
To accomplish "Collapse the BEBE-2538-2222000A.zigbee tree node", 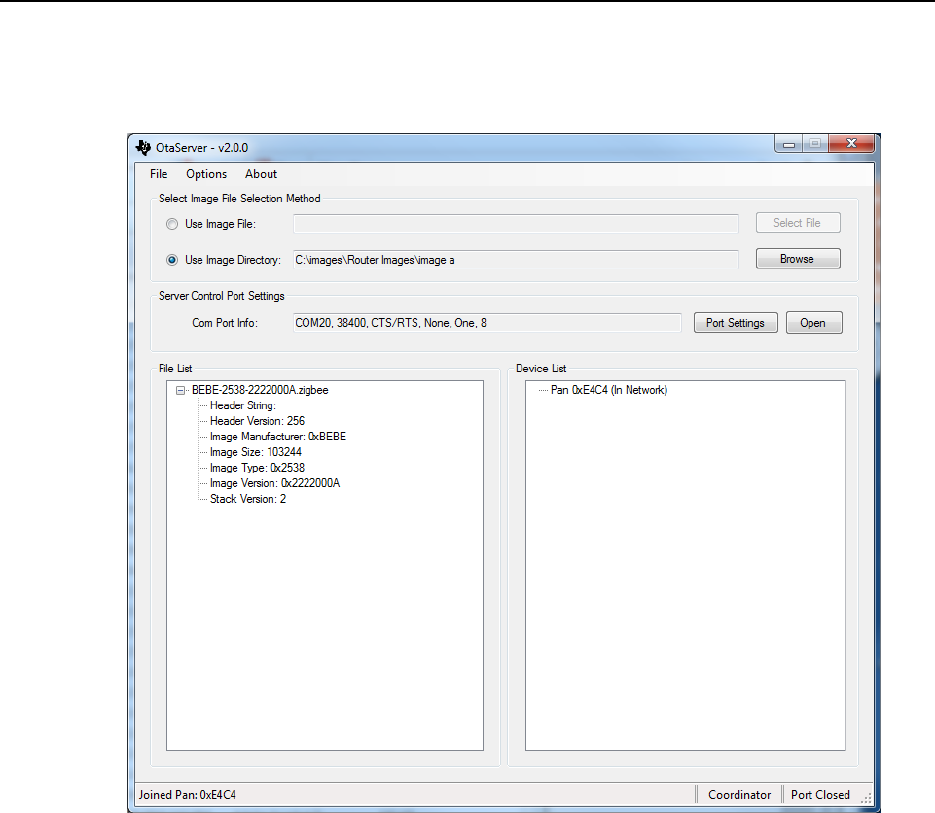I will tap(180, 391).
